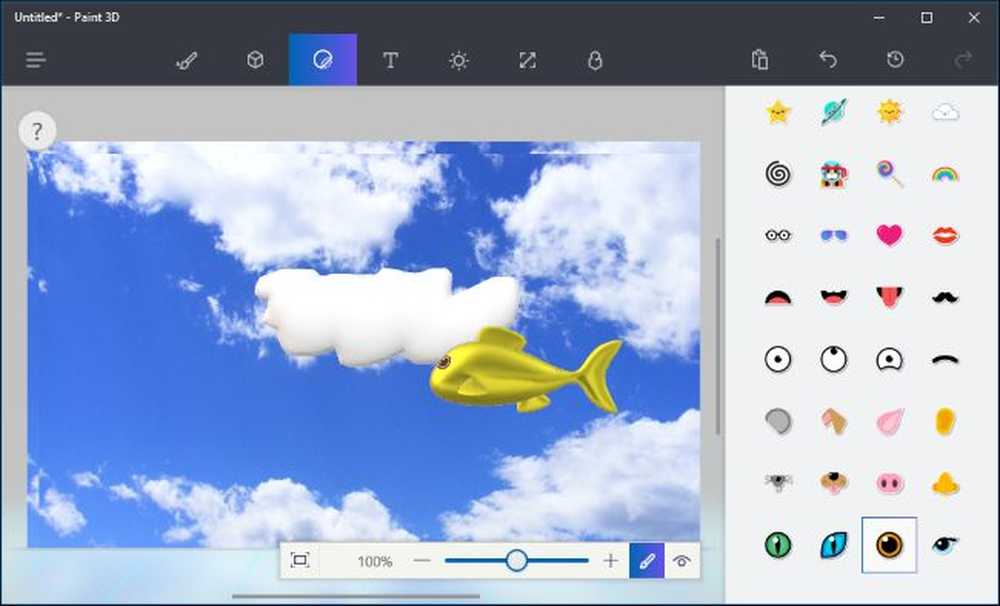Viewport: 1000px width, 606px height.
Task: Open the Remix 3D community tab
Action: (595, 60)
